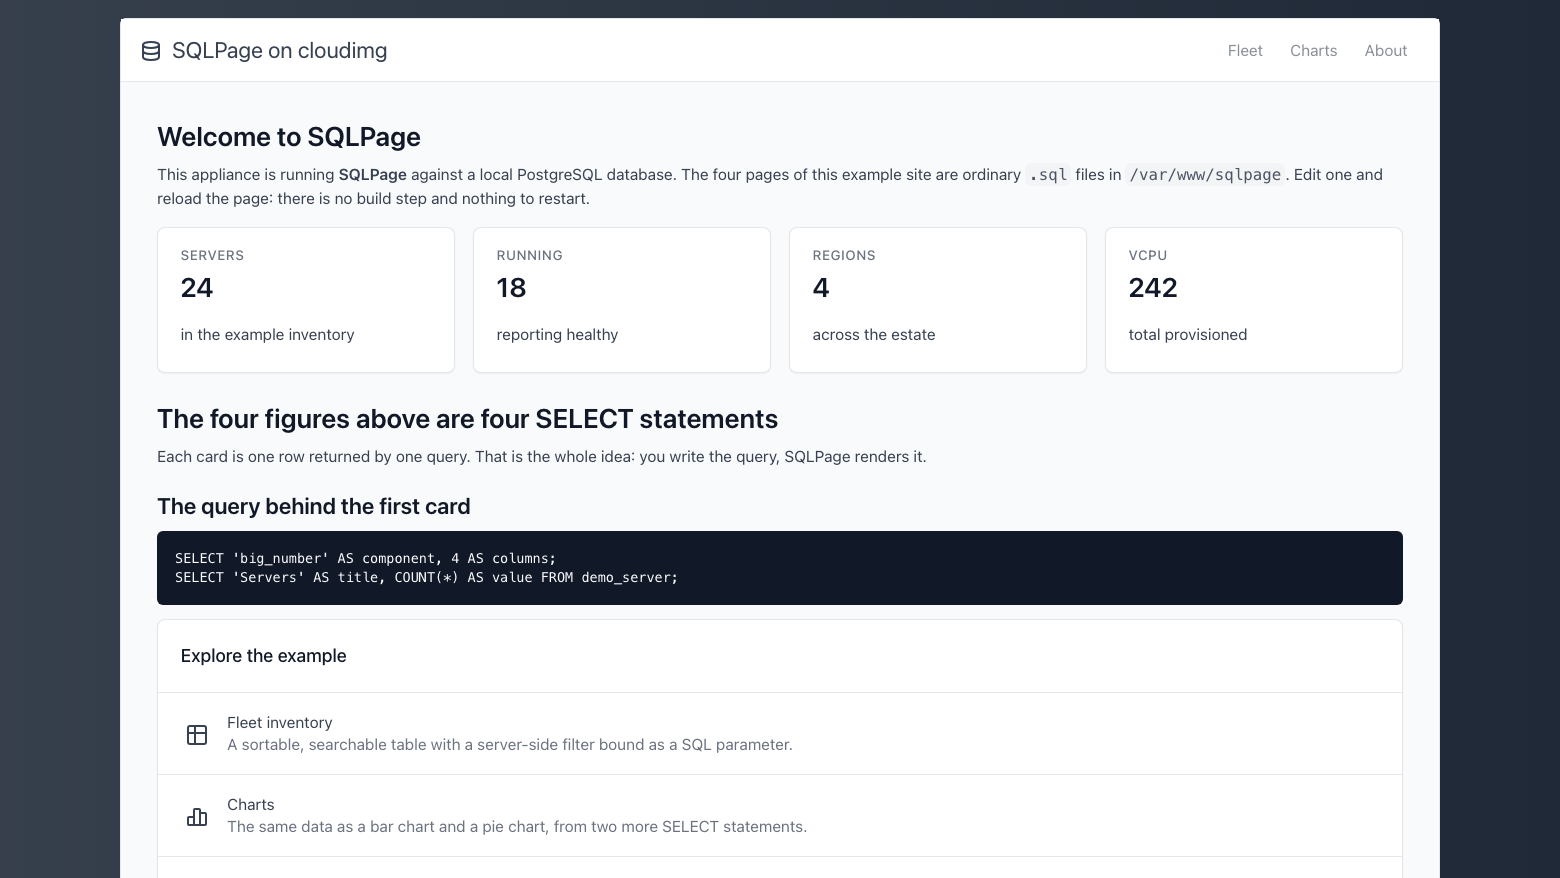Click the Regions 4 card

pyautogui.click(x=938, y=300)
